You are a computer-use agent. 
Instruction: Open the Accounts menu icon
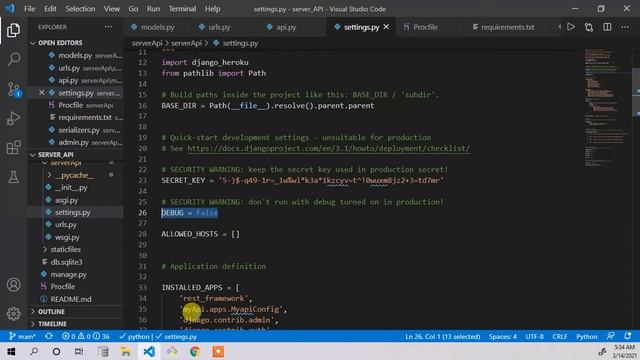(13, 284)
